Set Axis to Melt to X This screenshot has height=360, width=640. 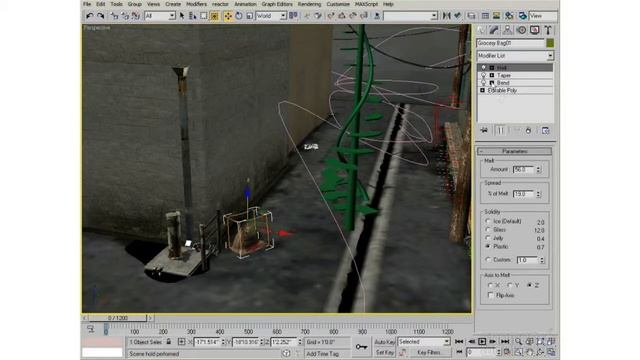point(490,285)
